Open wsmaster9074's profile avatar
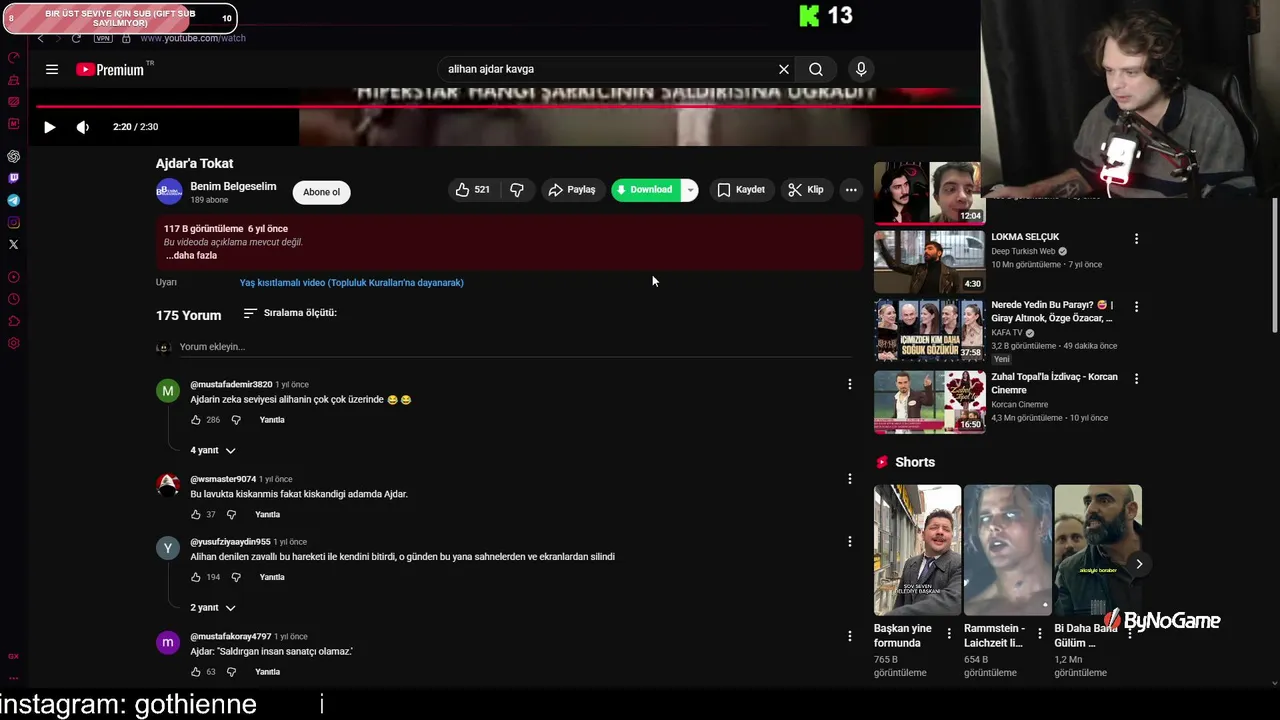 click(x=168, y=486)
